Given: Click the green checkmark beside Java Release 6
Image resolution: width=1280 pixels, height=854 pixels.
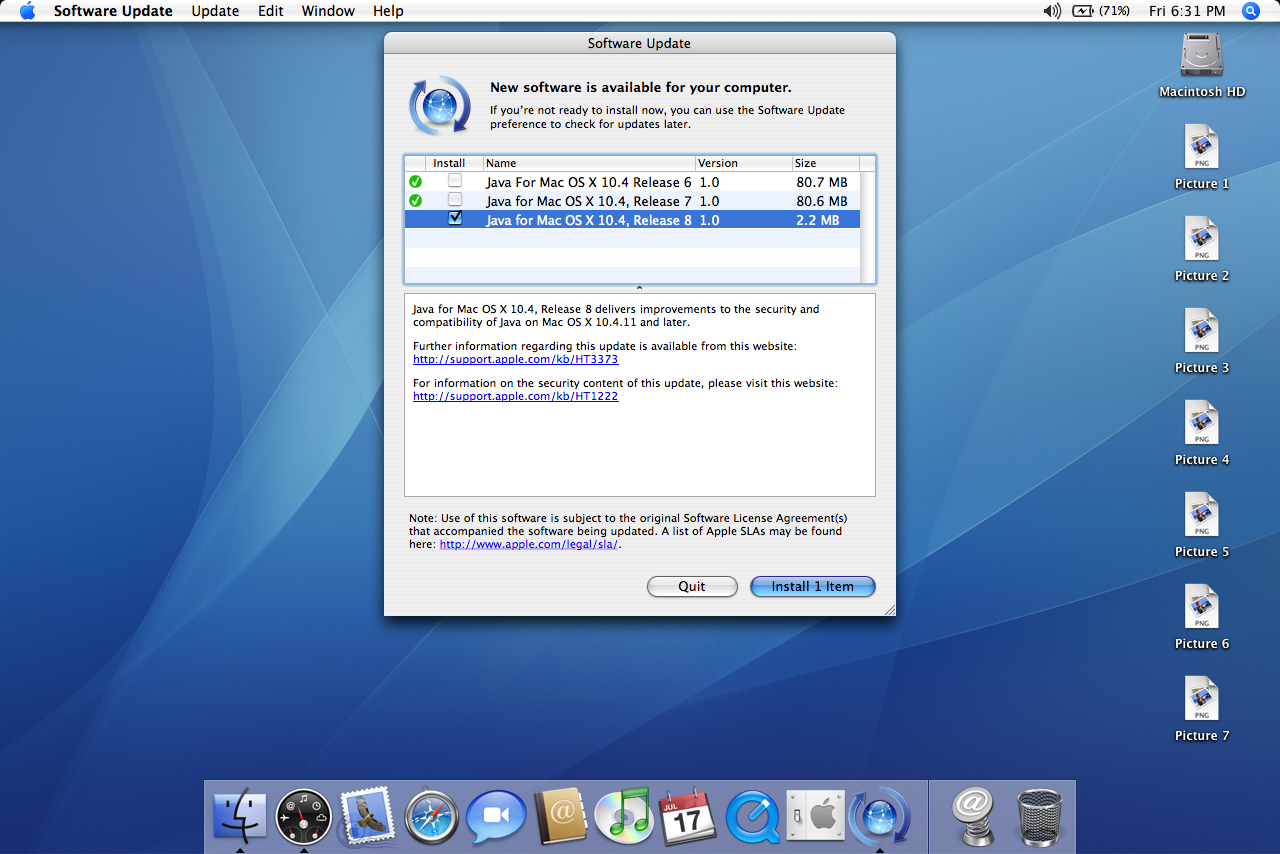Looking at the screenshot, I should point(415,182).
